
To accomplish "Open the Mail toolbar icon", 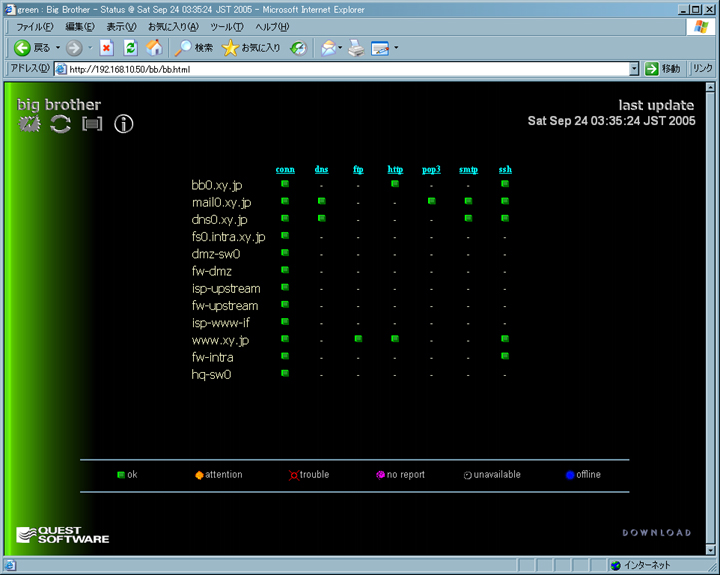I will click(x=328, y=47).
